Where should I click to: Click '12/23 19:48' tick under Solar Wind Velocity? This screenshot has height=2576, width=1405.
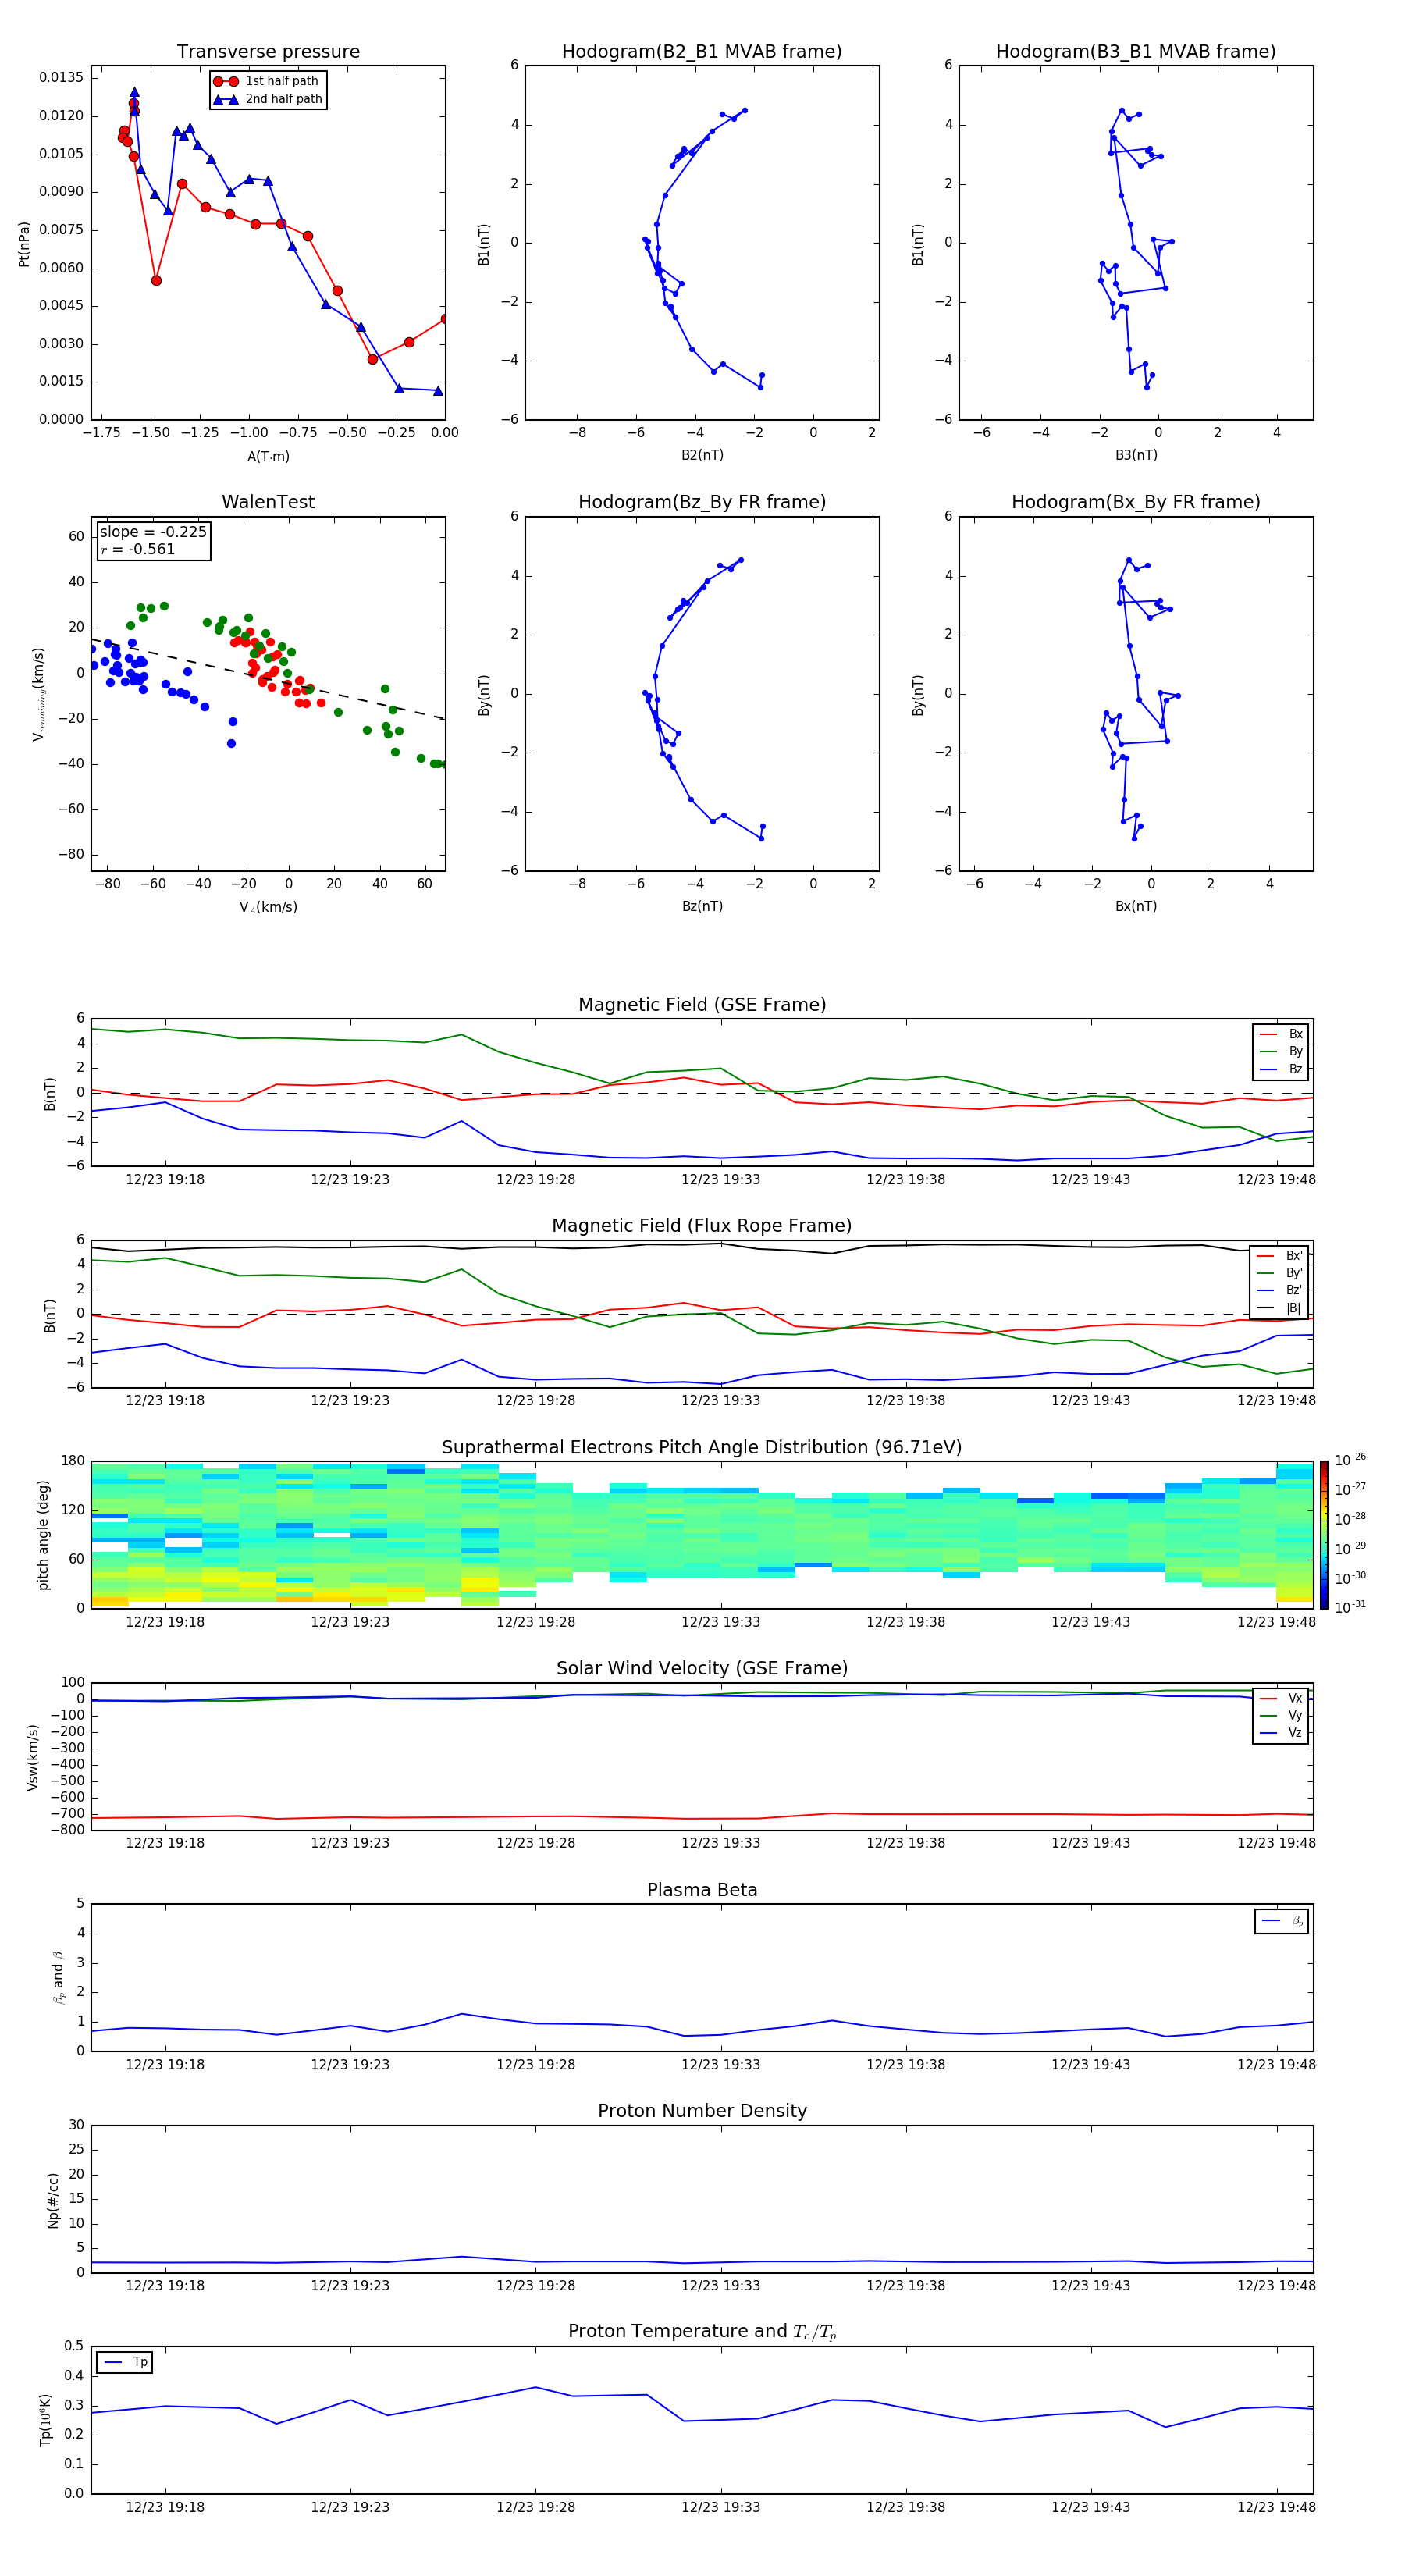(1277, 1843)
